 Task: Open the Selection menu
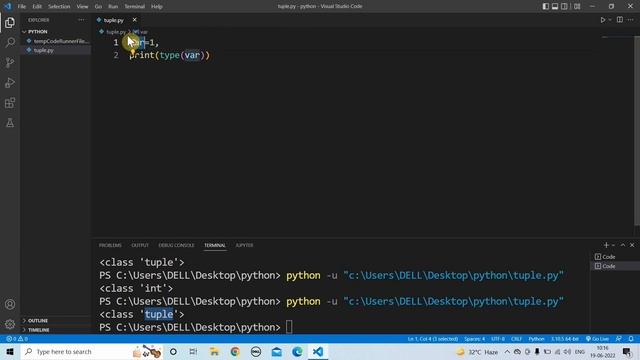click(x=59, y=6)
